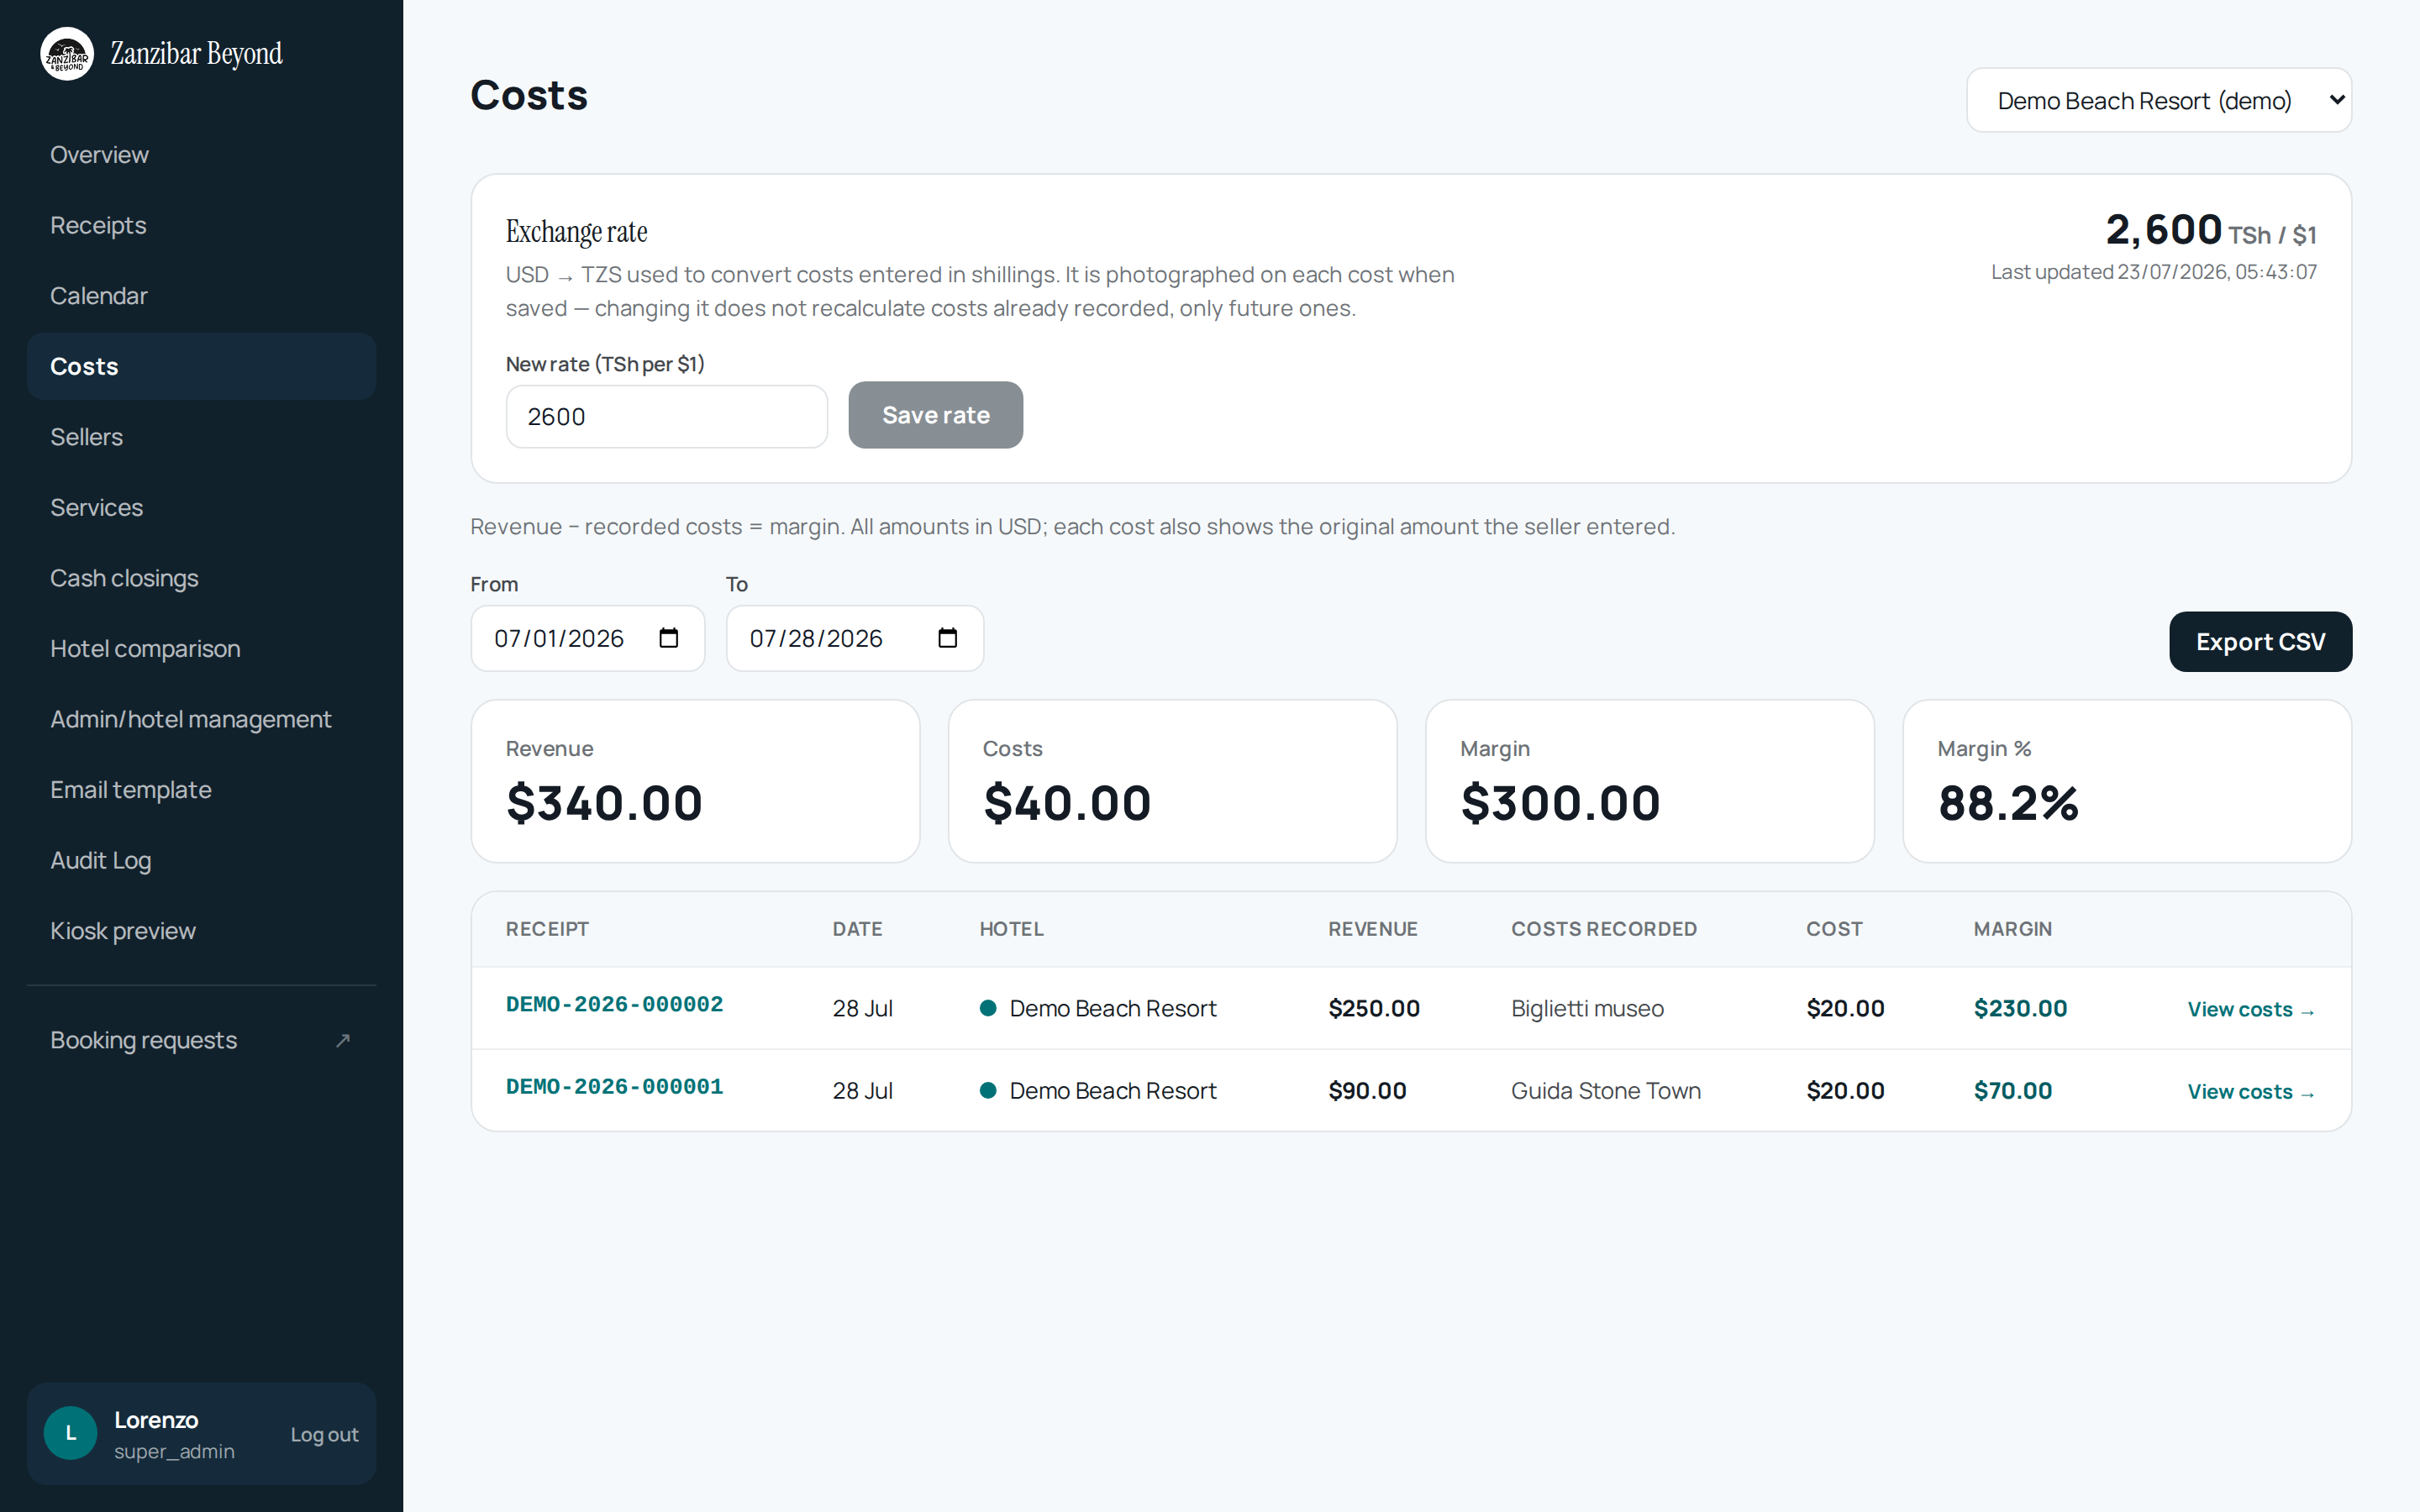Go to Hotel comparison

click(x=201, y=648)
